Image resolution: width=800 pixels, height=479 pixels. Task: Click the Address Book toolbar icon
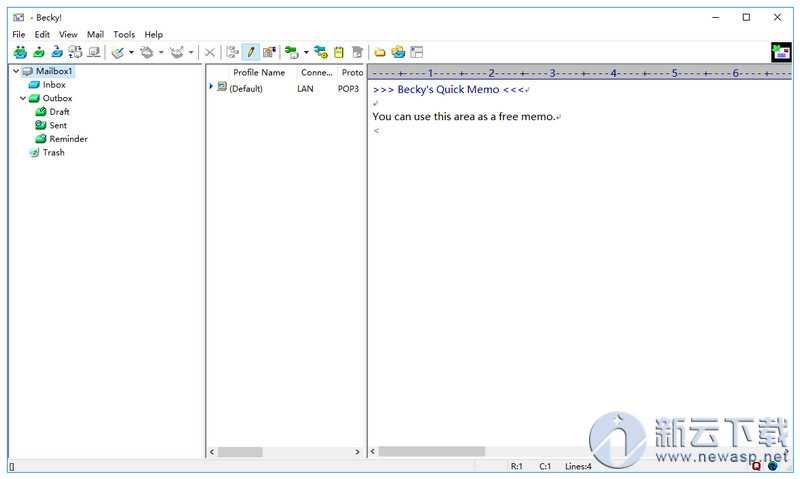coord(398,52)
